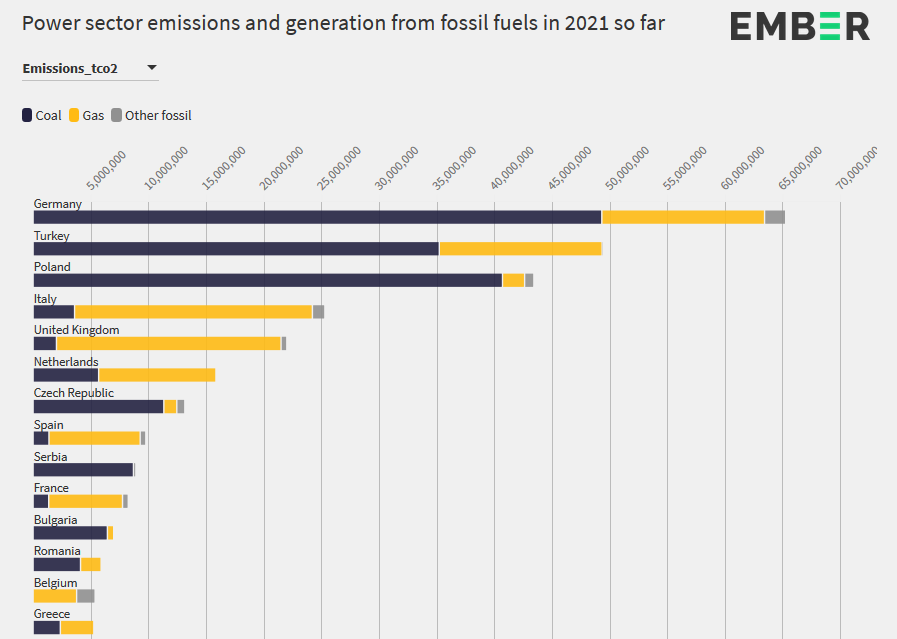897x639 pixels.
Task: Click Serbia's coal bar
Action: [x=83, y=470]
